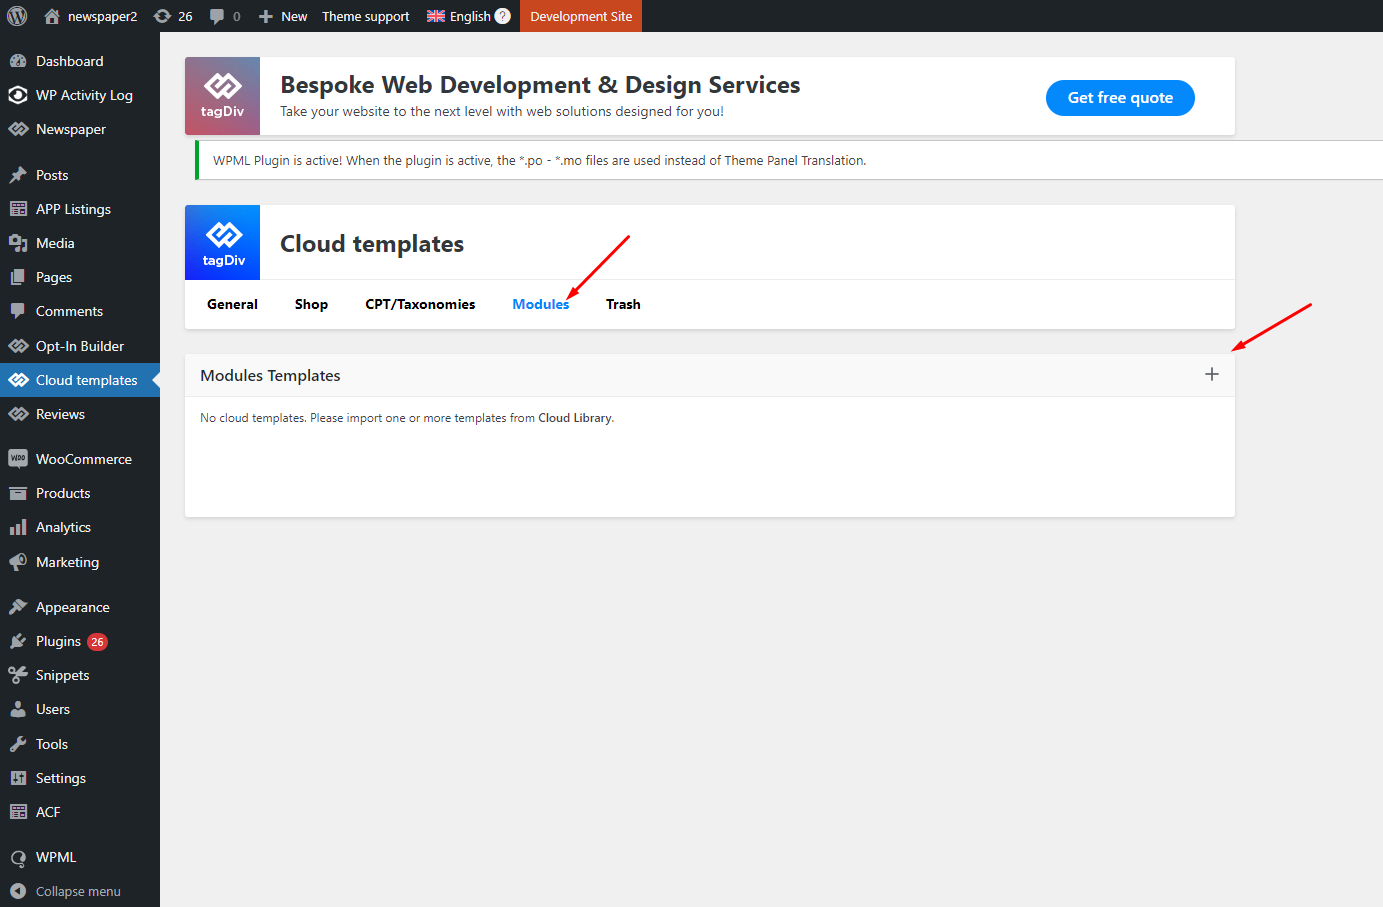Expand Modules Templates with the plus icon

(1212, 374)
